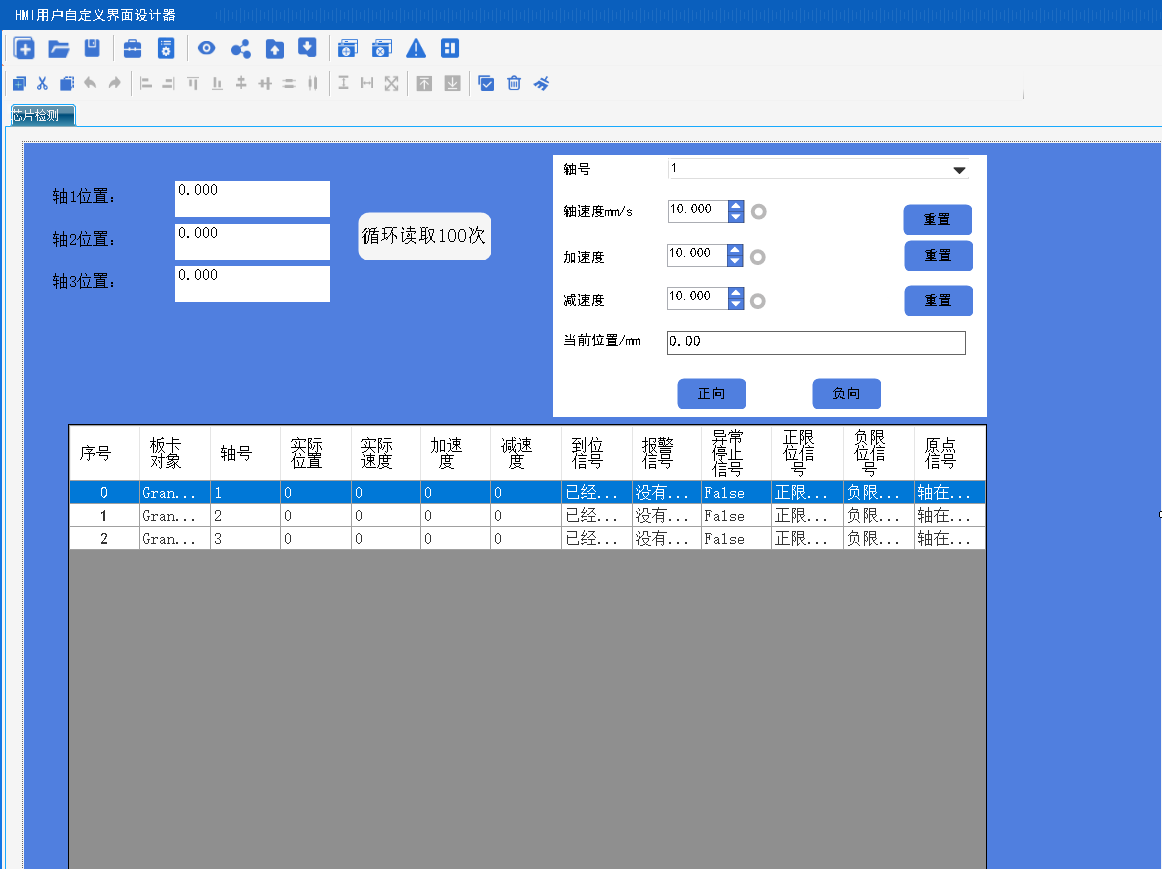This screenshot has width=1162, height=869.
Task: Click the align left icon
Action: [x=146, y=84]
